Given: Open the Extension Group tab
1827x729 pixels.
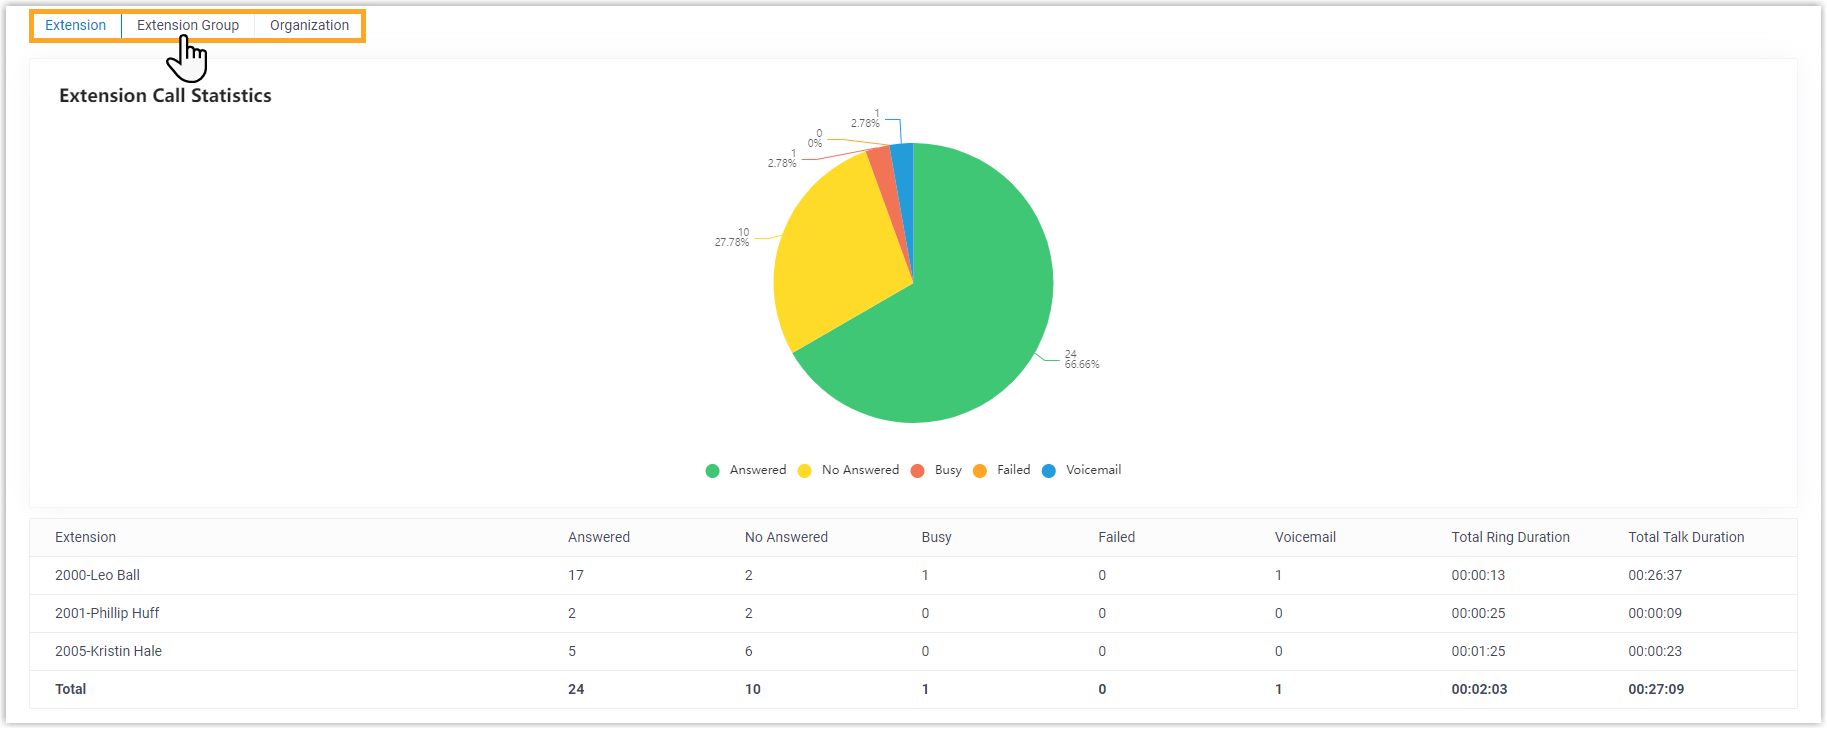Looking at the screenshot, I should pyautogui.click(x=187, y=25).
